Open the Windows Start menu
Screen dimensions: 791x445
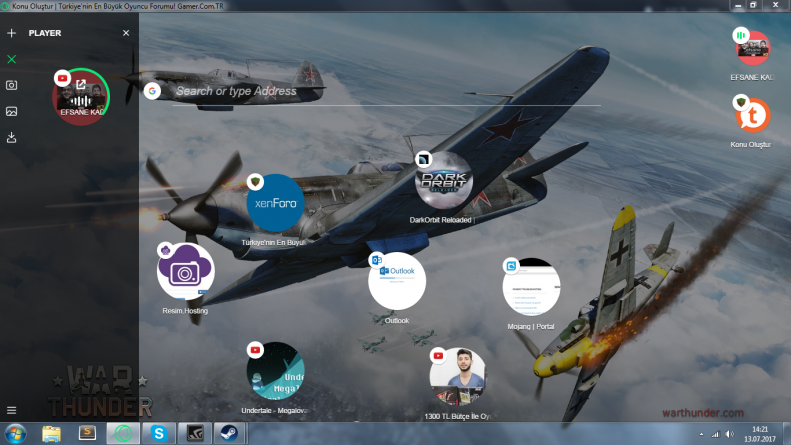tap(15, 433)
